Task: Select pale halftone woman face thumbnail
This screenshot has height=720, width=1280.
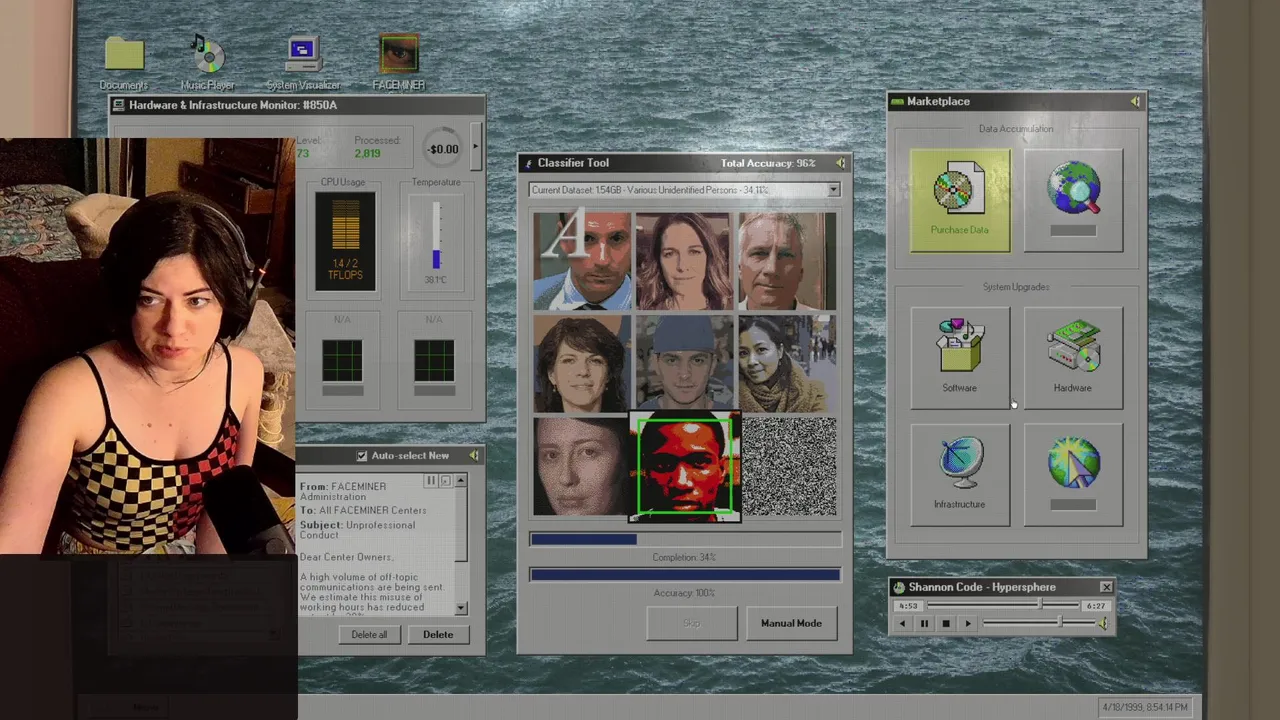Action: pos(582,467)
